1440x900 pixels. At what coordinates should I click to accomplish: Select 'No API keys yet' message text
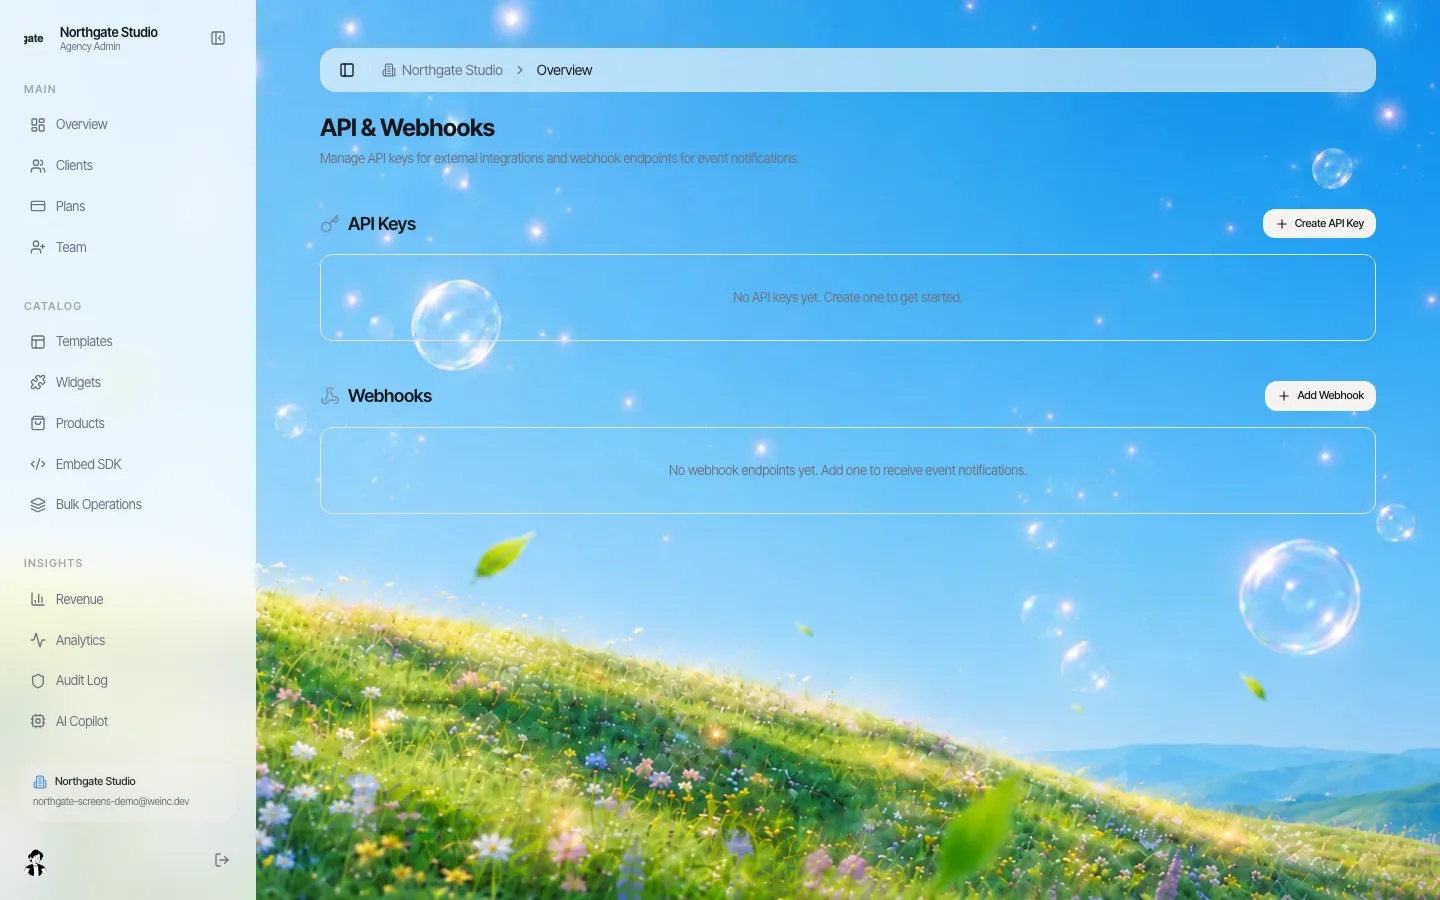pos(847,298)
